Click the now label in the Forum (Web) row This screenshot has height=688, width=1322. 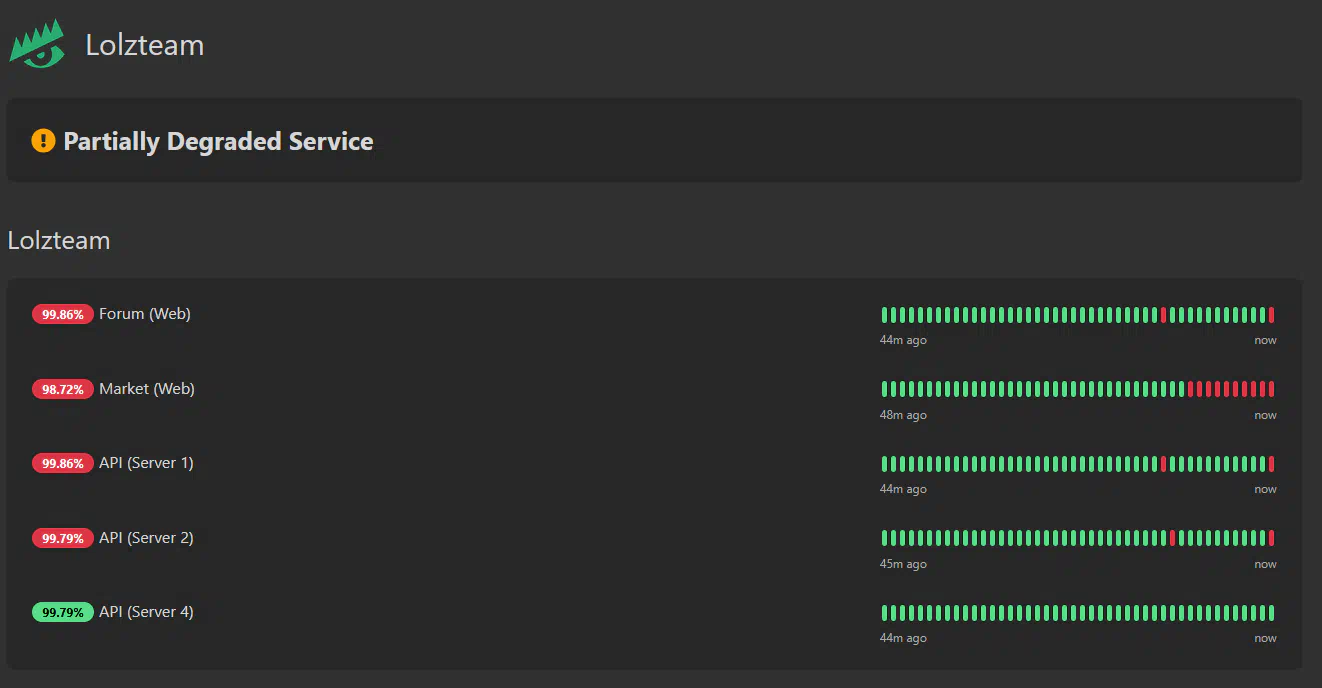coord(1265,341)
